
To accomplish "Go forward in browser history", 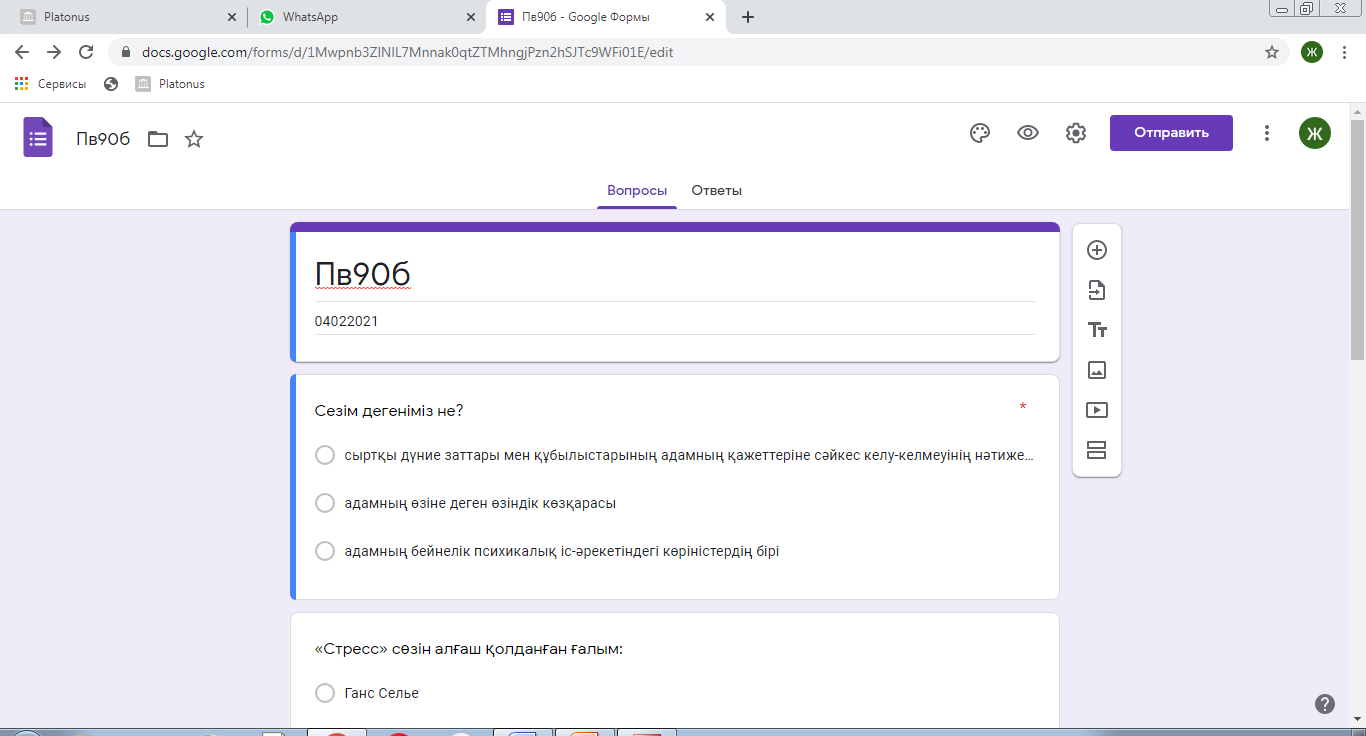I will coord(54,52).
